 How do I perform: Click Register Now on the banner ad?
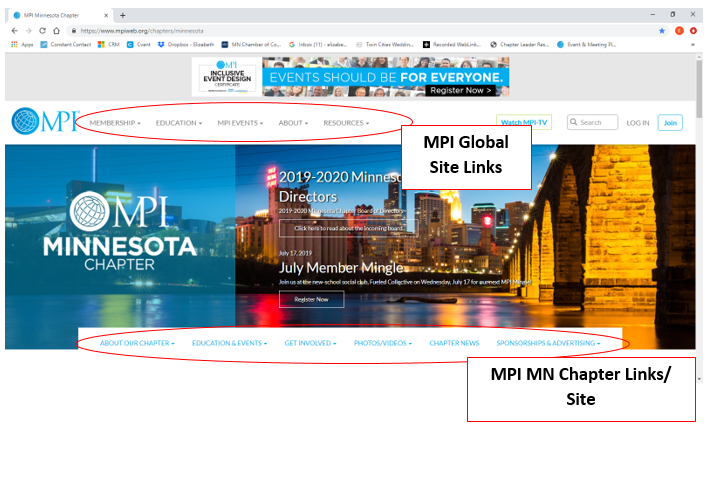(460, 90)
